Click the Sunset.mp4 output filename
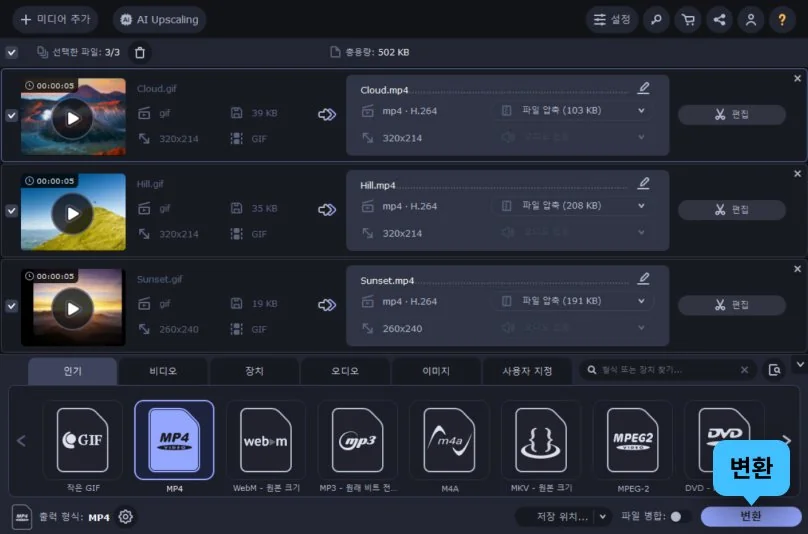 click(387, 281)
